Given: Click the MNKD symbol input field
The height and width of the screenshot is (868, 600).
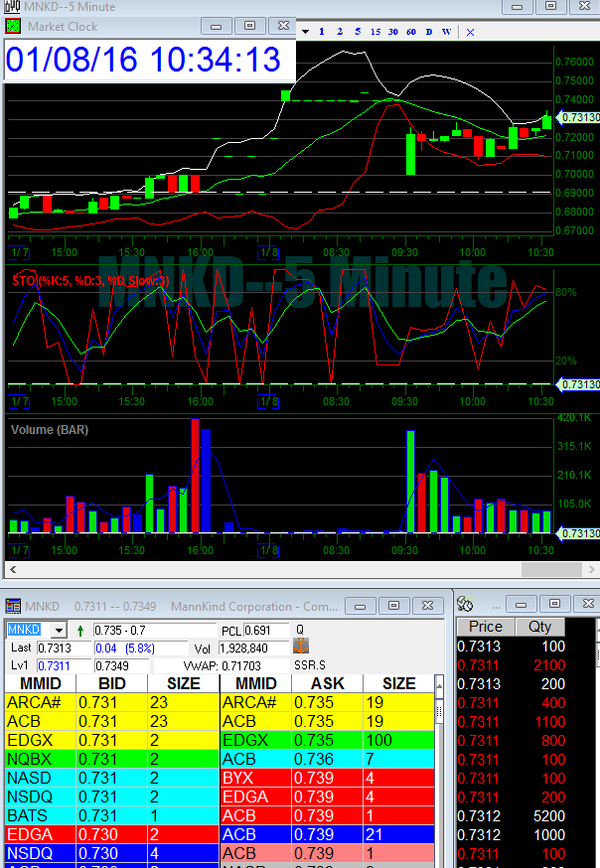Looking at the screenshot, I should pos(27,630).
